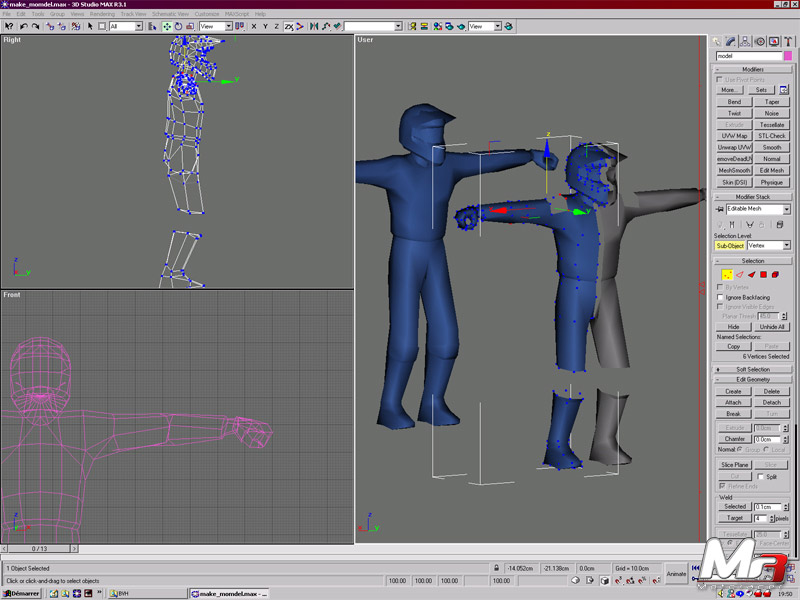Image resolution: width=800 pixels, height=600 pixels.
Task: Click the pink object color swatch
Action: tap(788, 56)
